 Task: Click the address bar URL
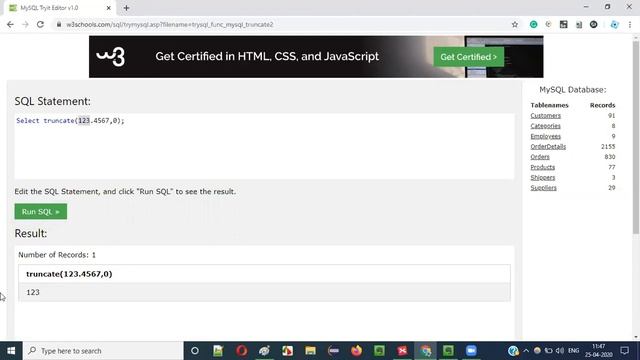click(170, 24)
